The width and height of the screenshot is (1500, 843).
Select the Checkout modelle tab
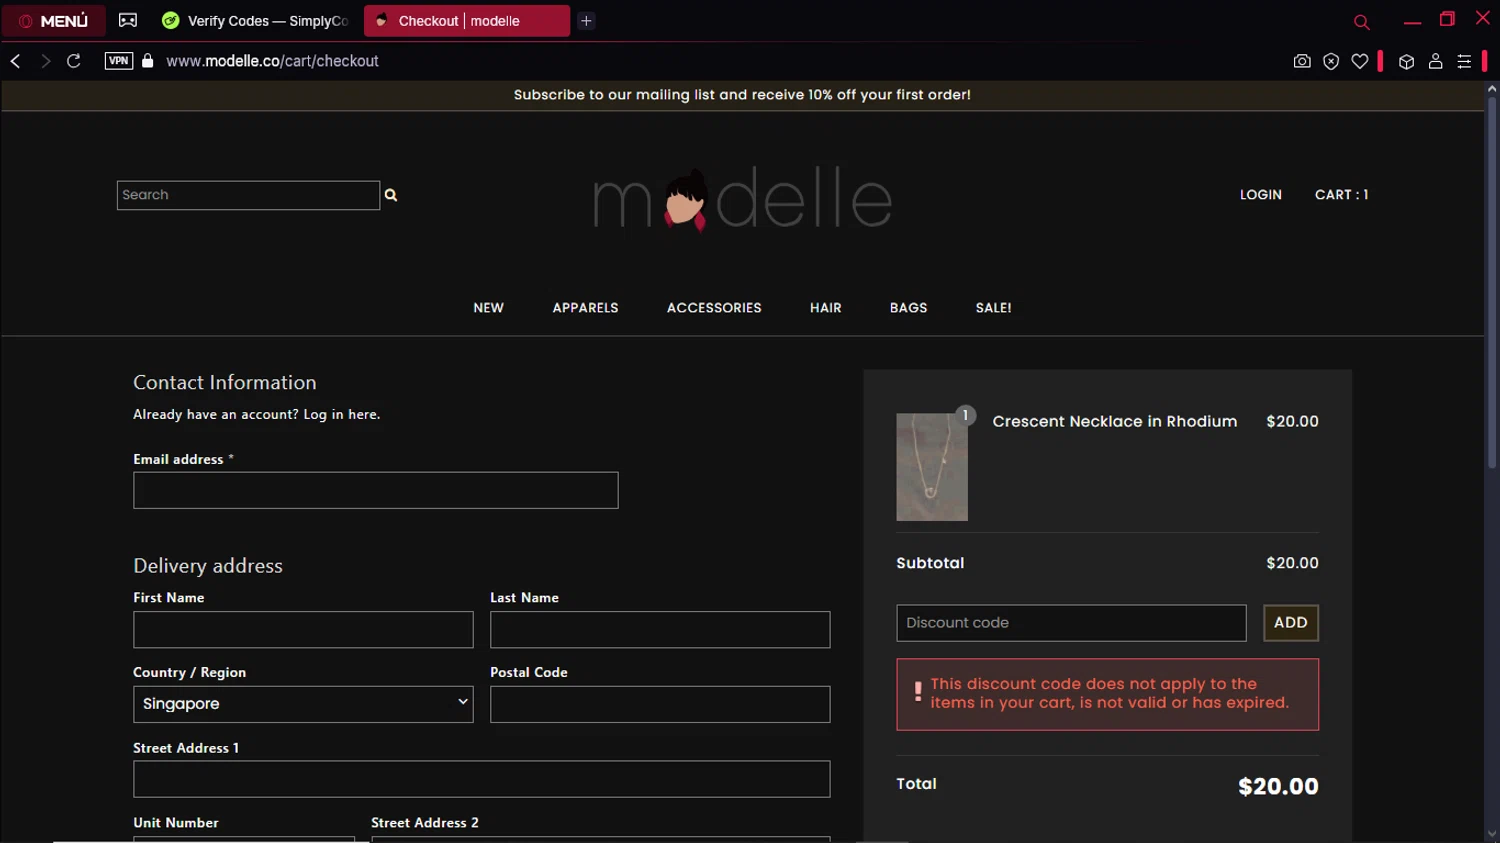tap(466, 21)
